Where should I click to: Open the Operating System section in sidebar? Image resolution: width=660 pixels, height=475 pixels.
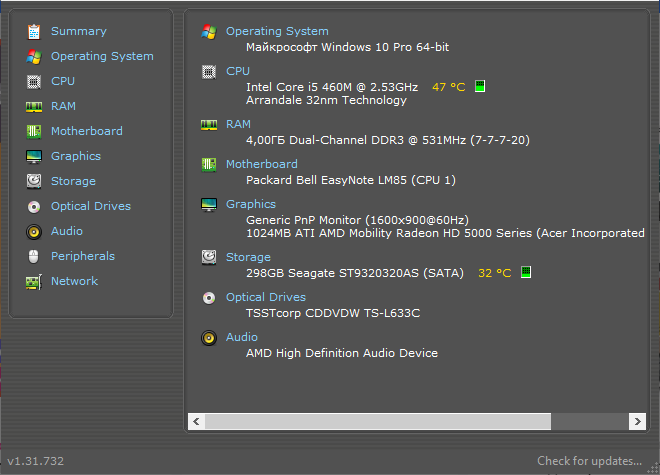tap(102, 56)
